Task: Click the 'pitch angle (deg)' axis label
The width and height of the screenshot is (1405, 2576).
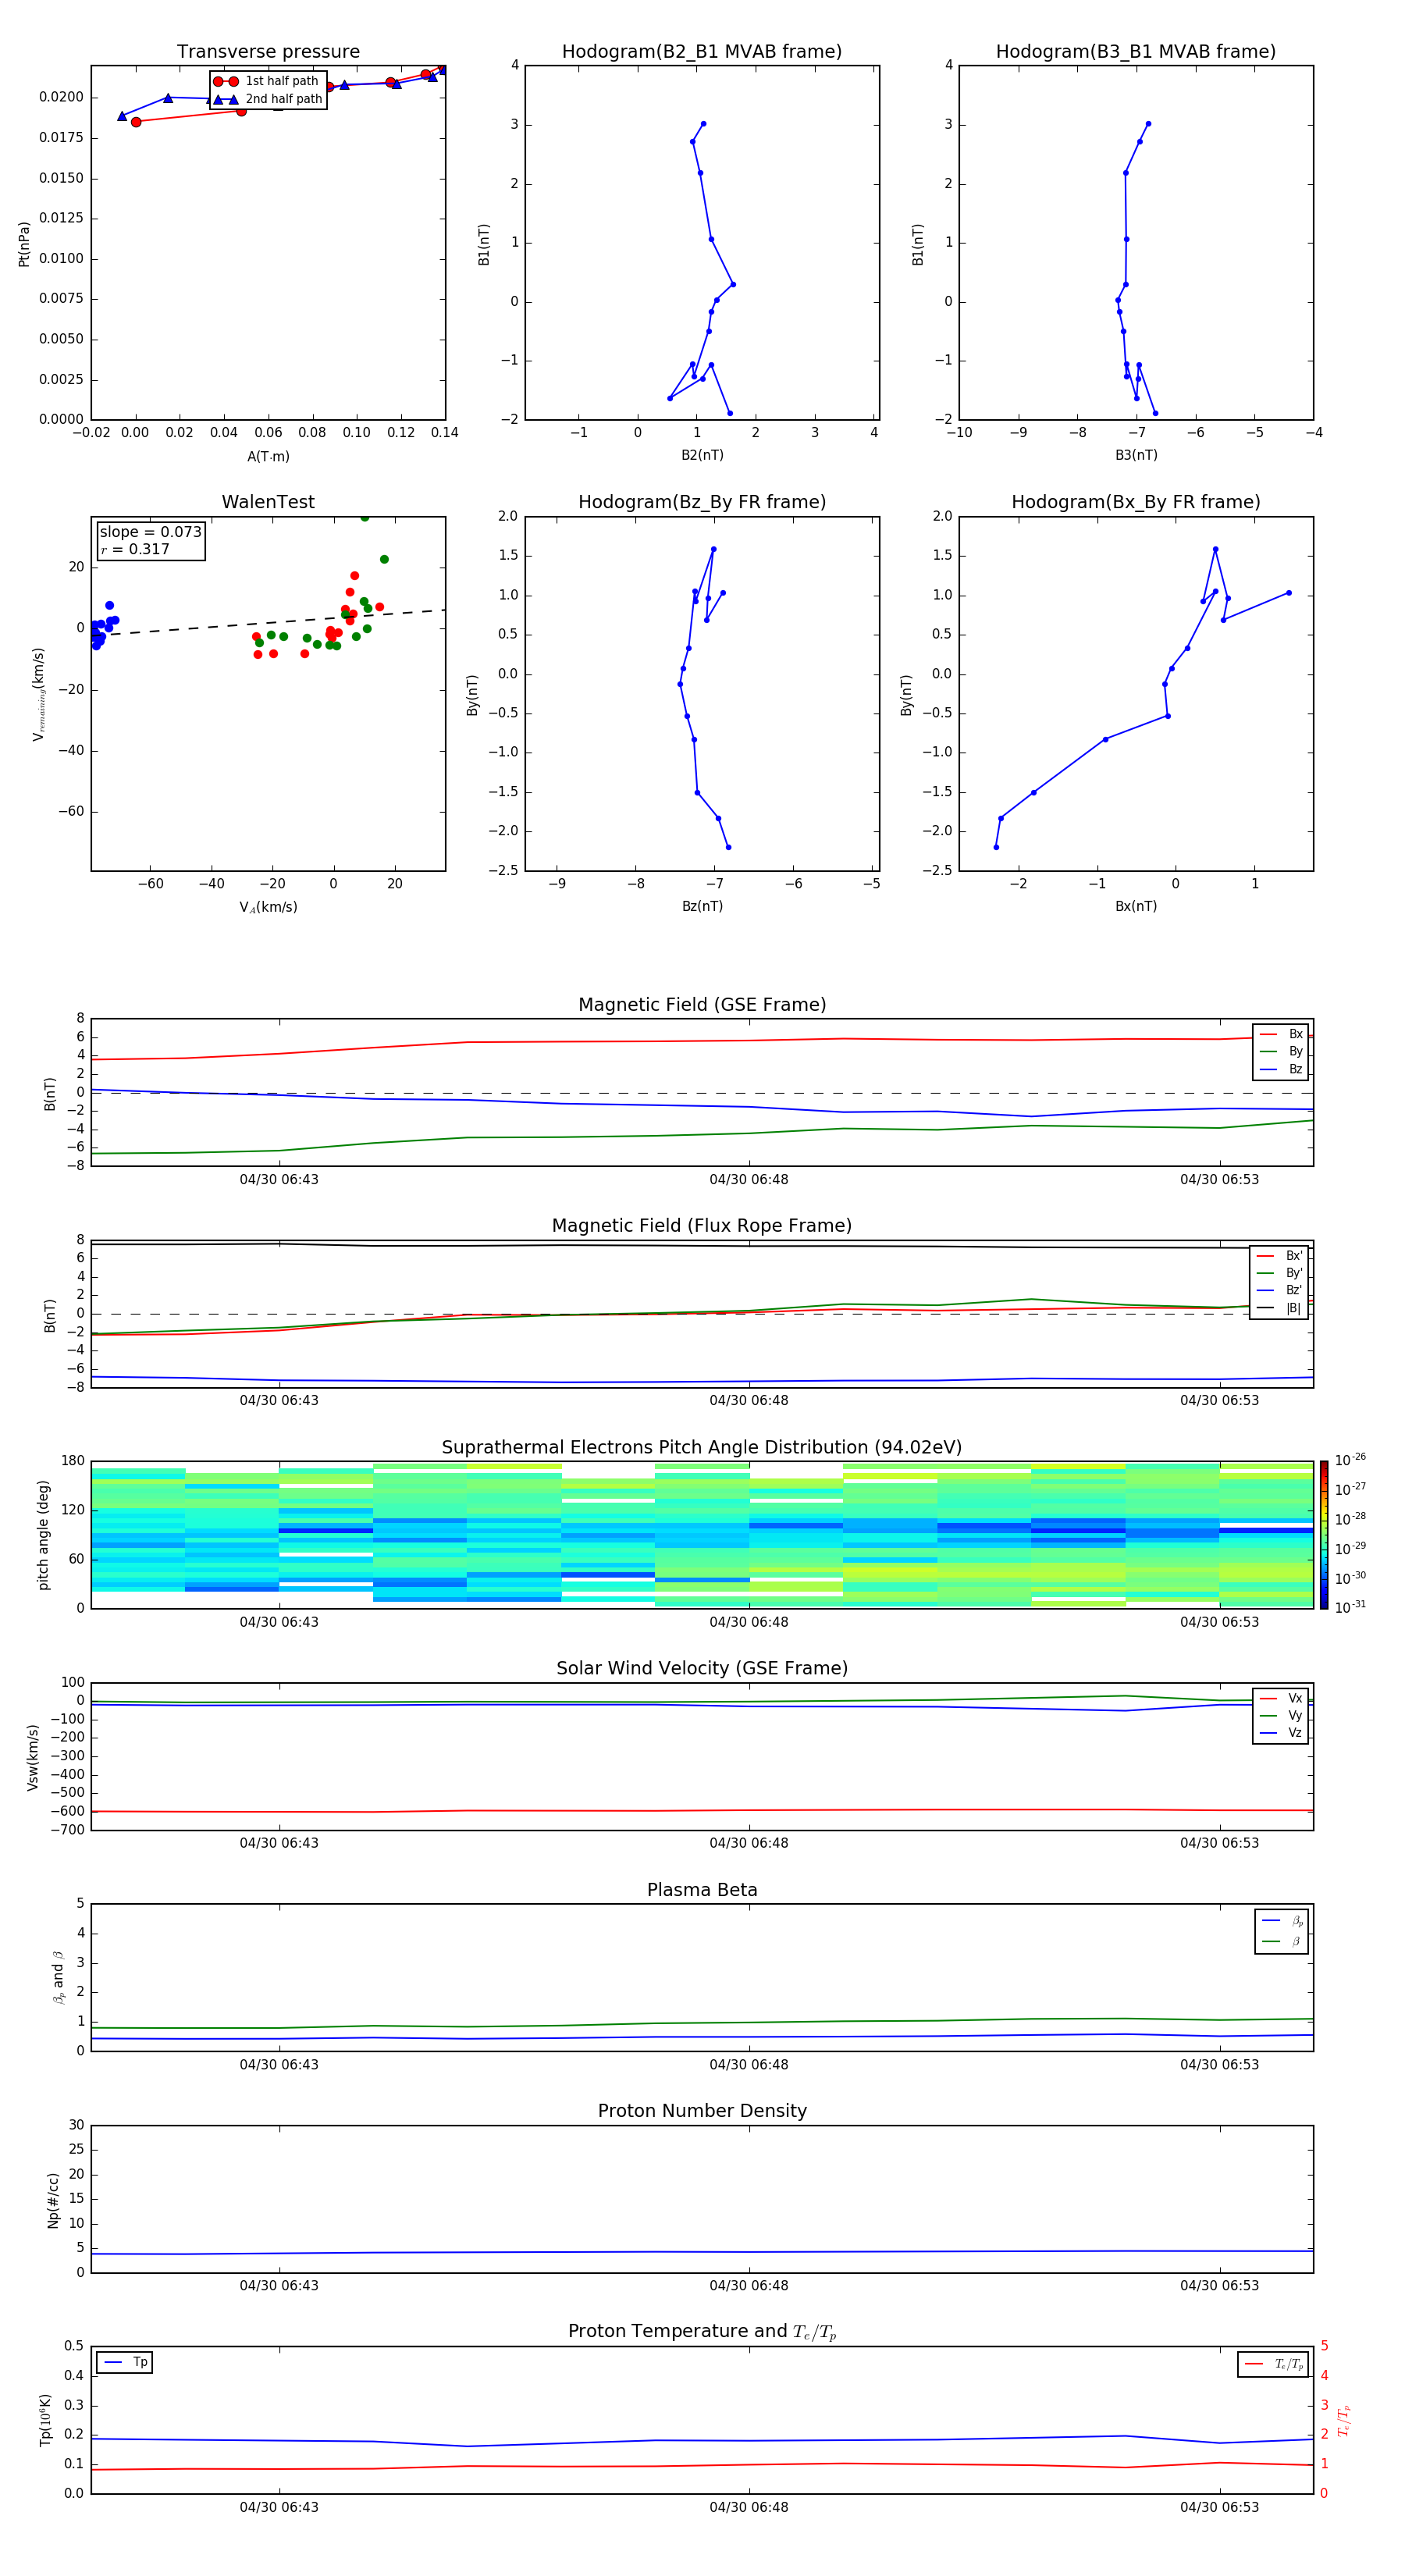Action: click(x=43, y=1535)
